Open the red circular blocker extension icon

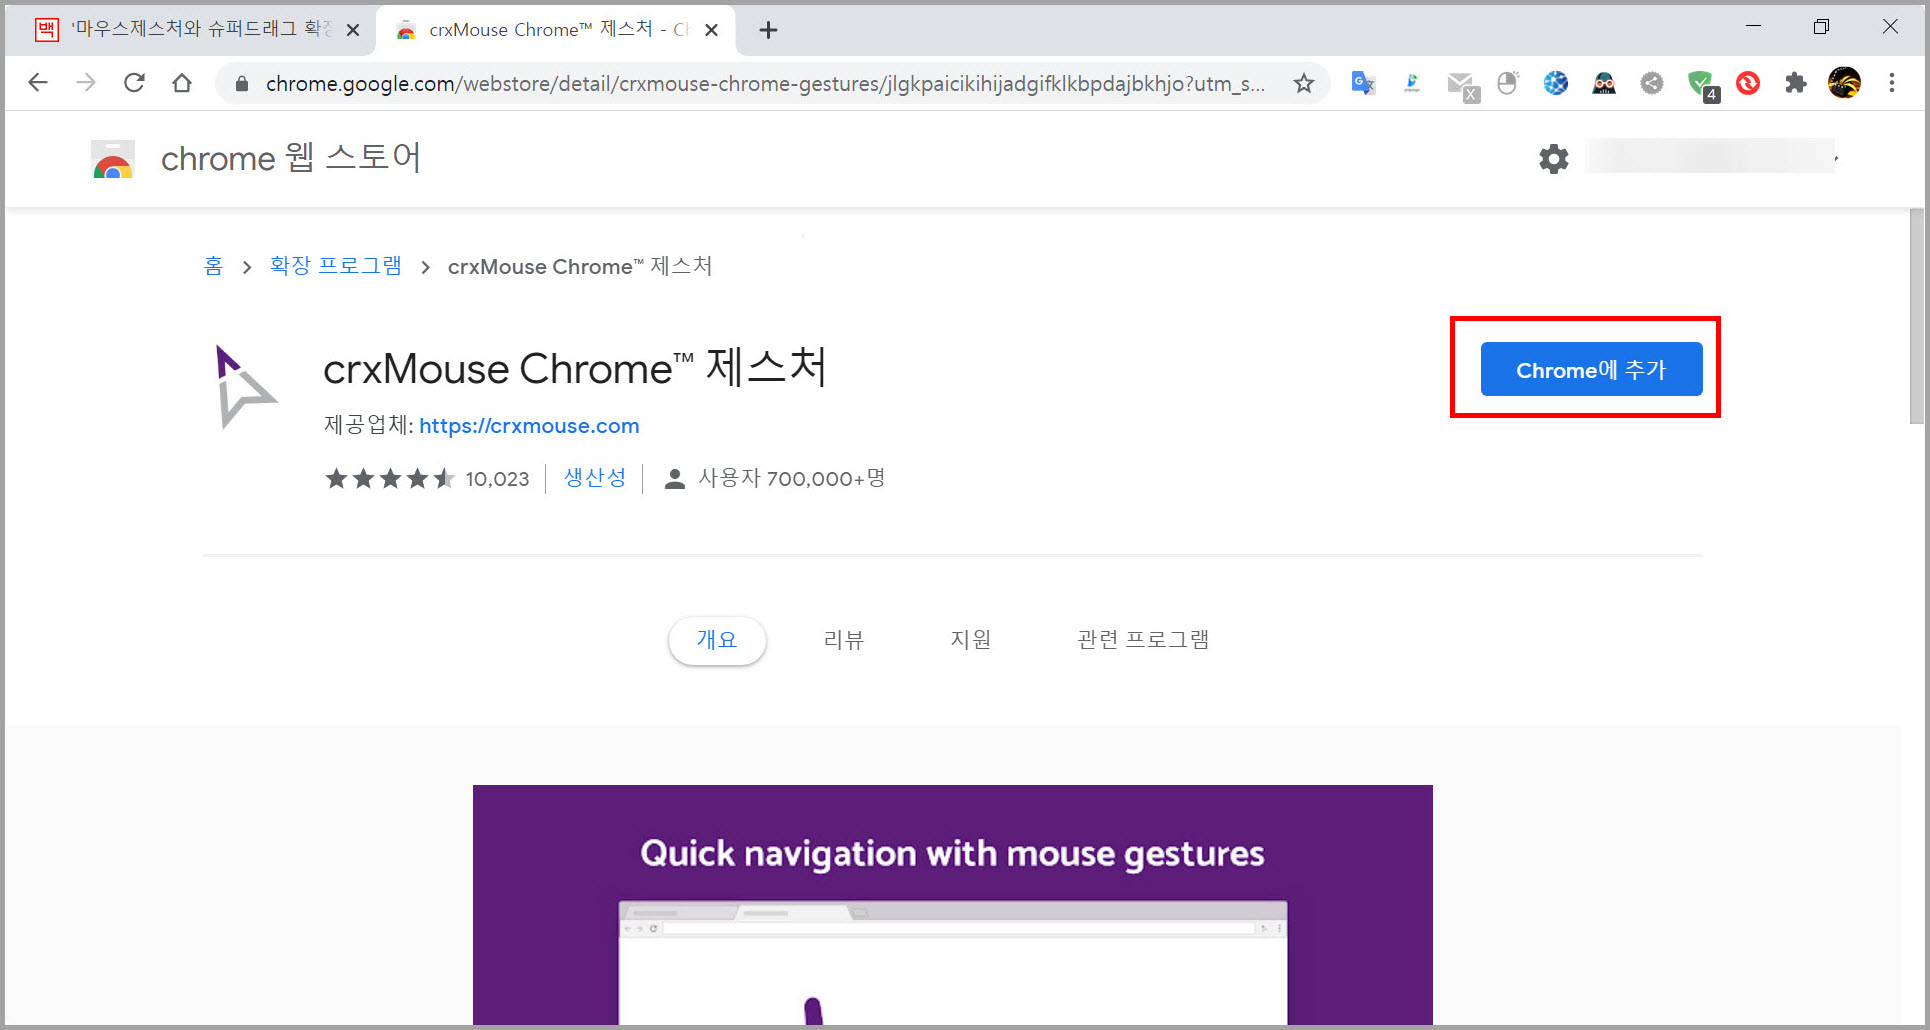pyautogui.click(x=1748, y=83)
